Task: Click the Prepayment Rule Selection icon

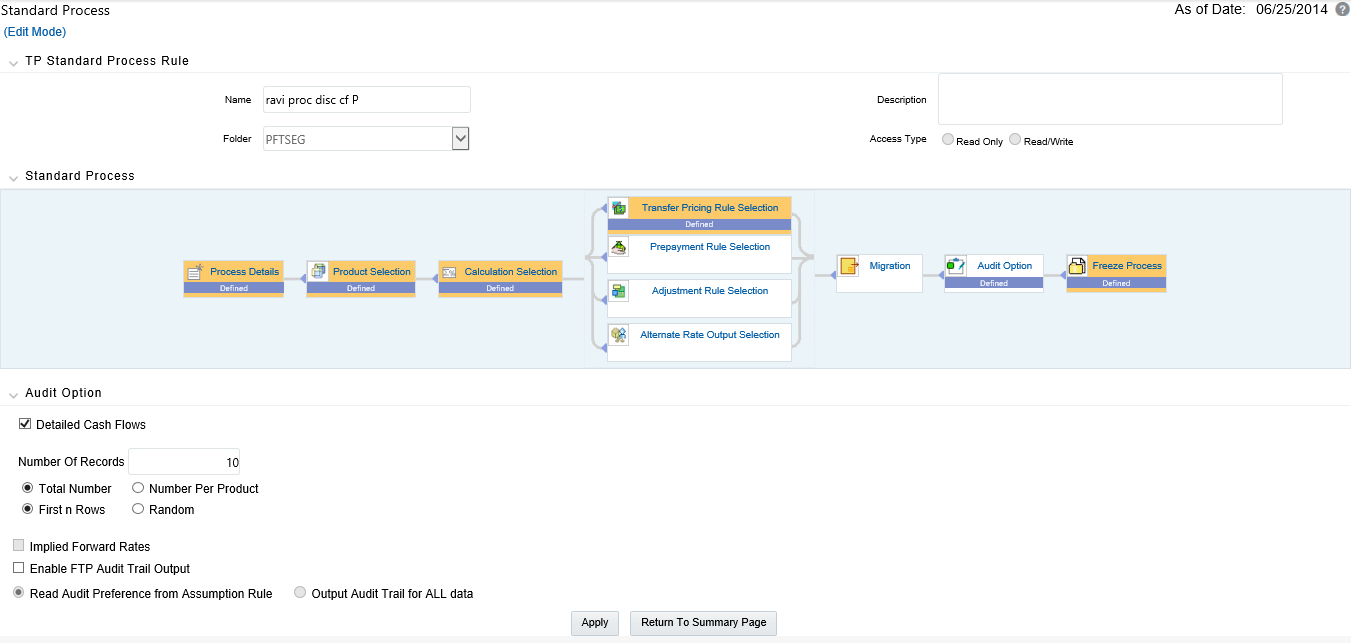Action: 619,247
